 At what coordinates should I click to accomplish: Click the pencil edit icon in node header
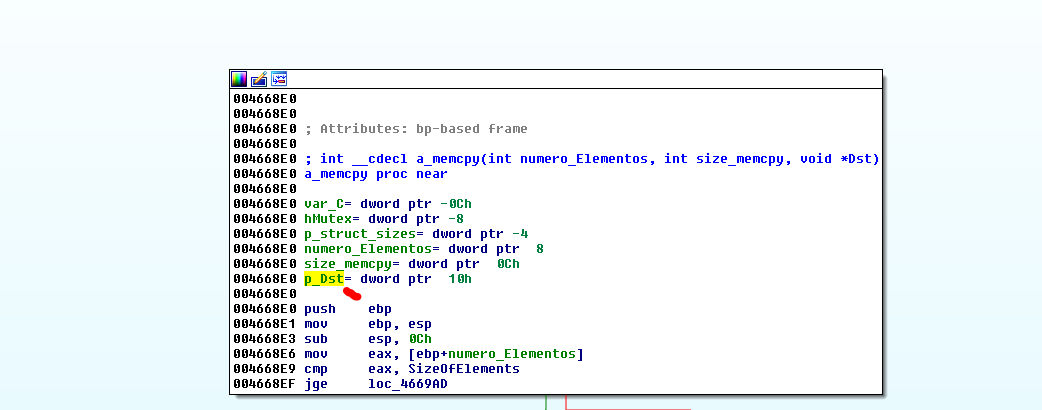[x=259, y=78]
